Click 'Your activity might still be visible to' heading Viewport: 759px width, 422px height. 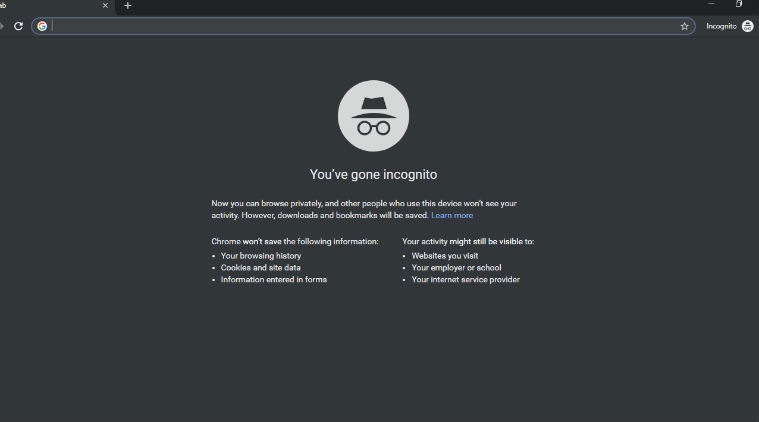tap(468, 241)
